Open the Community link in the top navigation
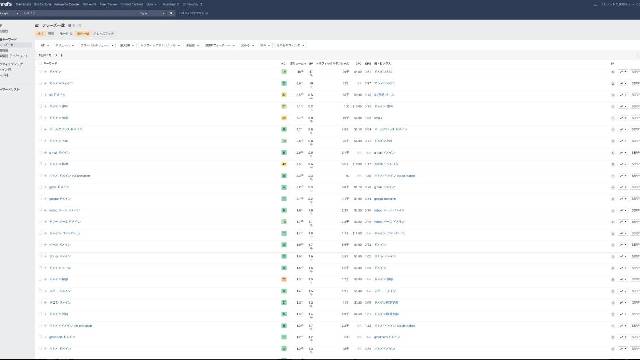 (192, 4)
